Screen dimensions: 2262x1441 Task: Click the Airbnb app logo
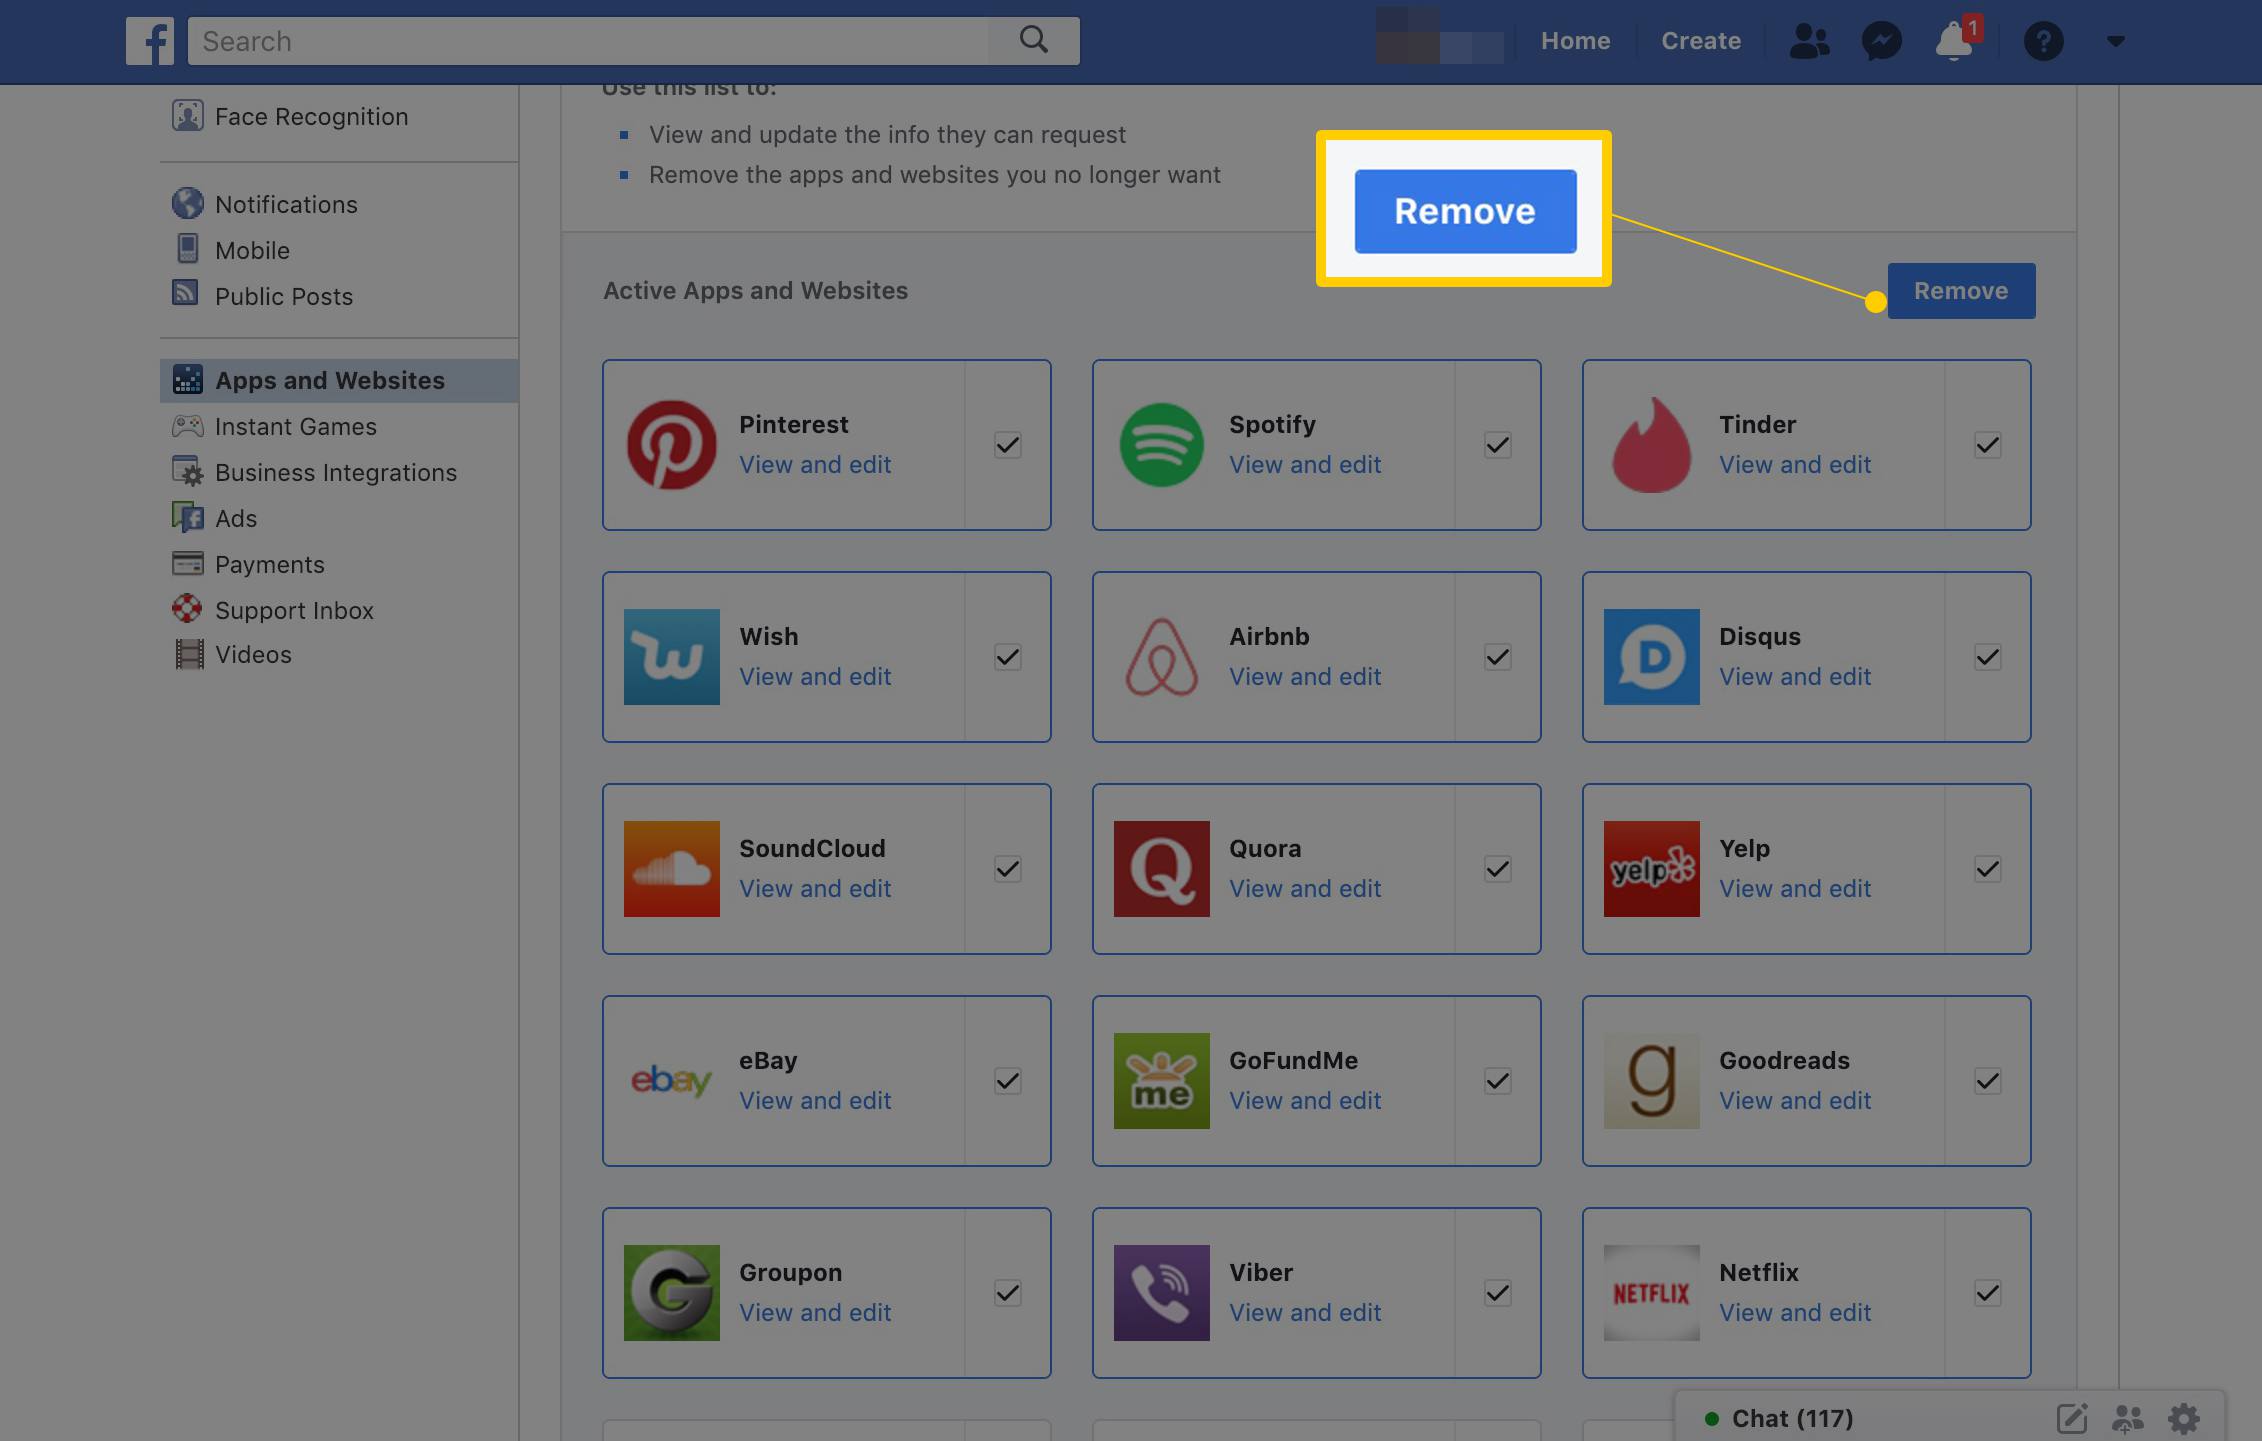tap(1161, 657)
